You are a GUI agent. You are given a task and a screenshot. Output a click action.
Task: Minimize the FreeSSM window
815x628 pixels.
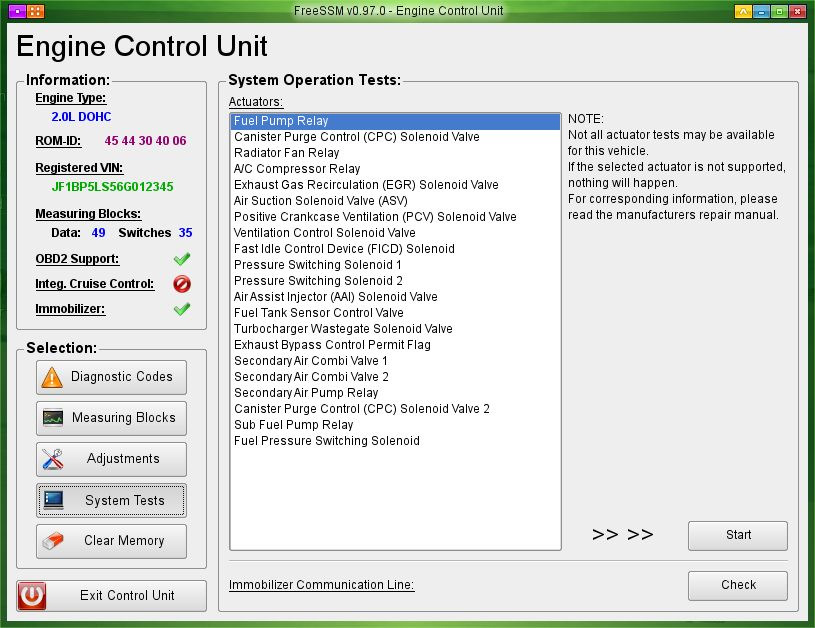[x=761, y=11]
